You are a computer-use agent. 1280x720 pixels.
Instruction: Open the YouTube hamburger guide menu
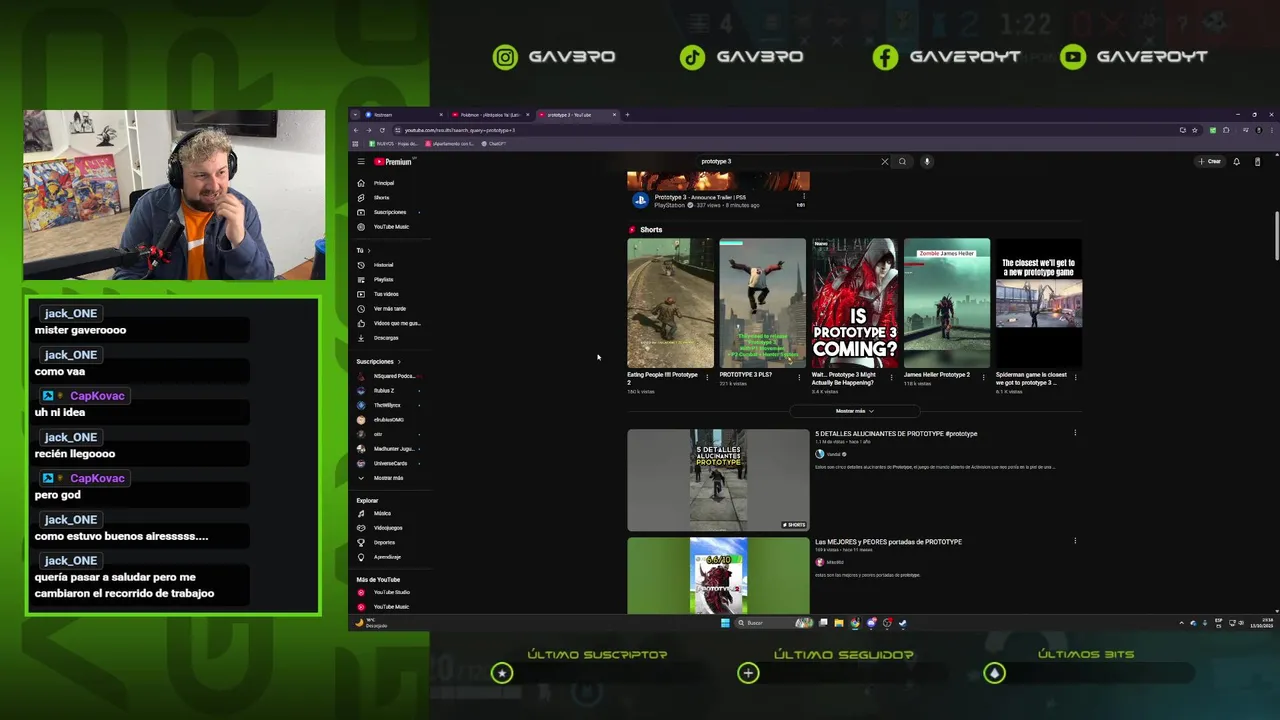pos(361,161)
